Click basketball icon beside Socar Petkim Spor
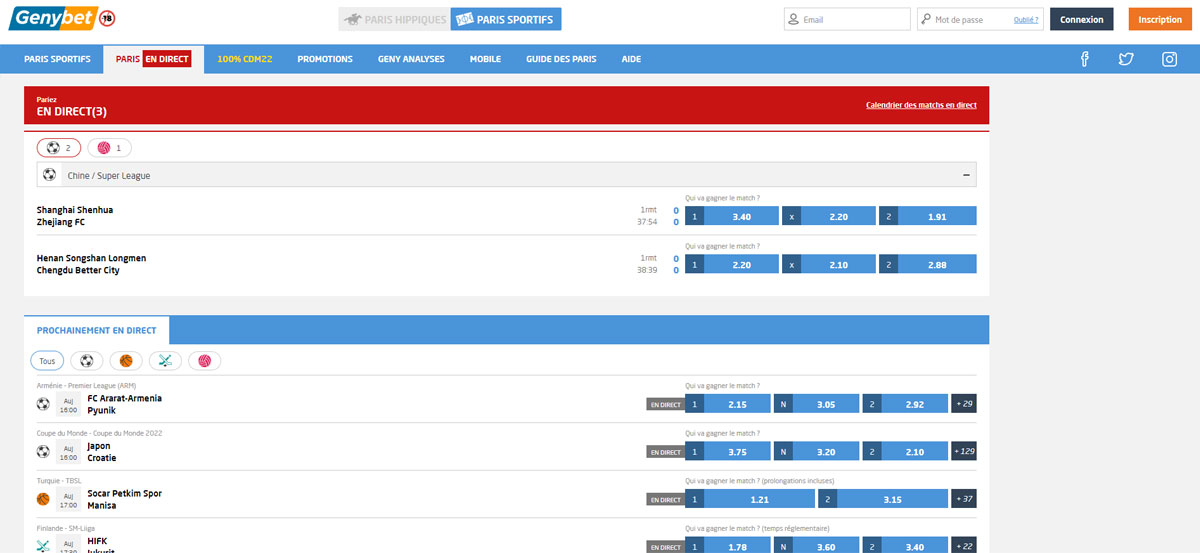This screenshot has height=553, width=1200. [x=43, y=499]
